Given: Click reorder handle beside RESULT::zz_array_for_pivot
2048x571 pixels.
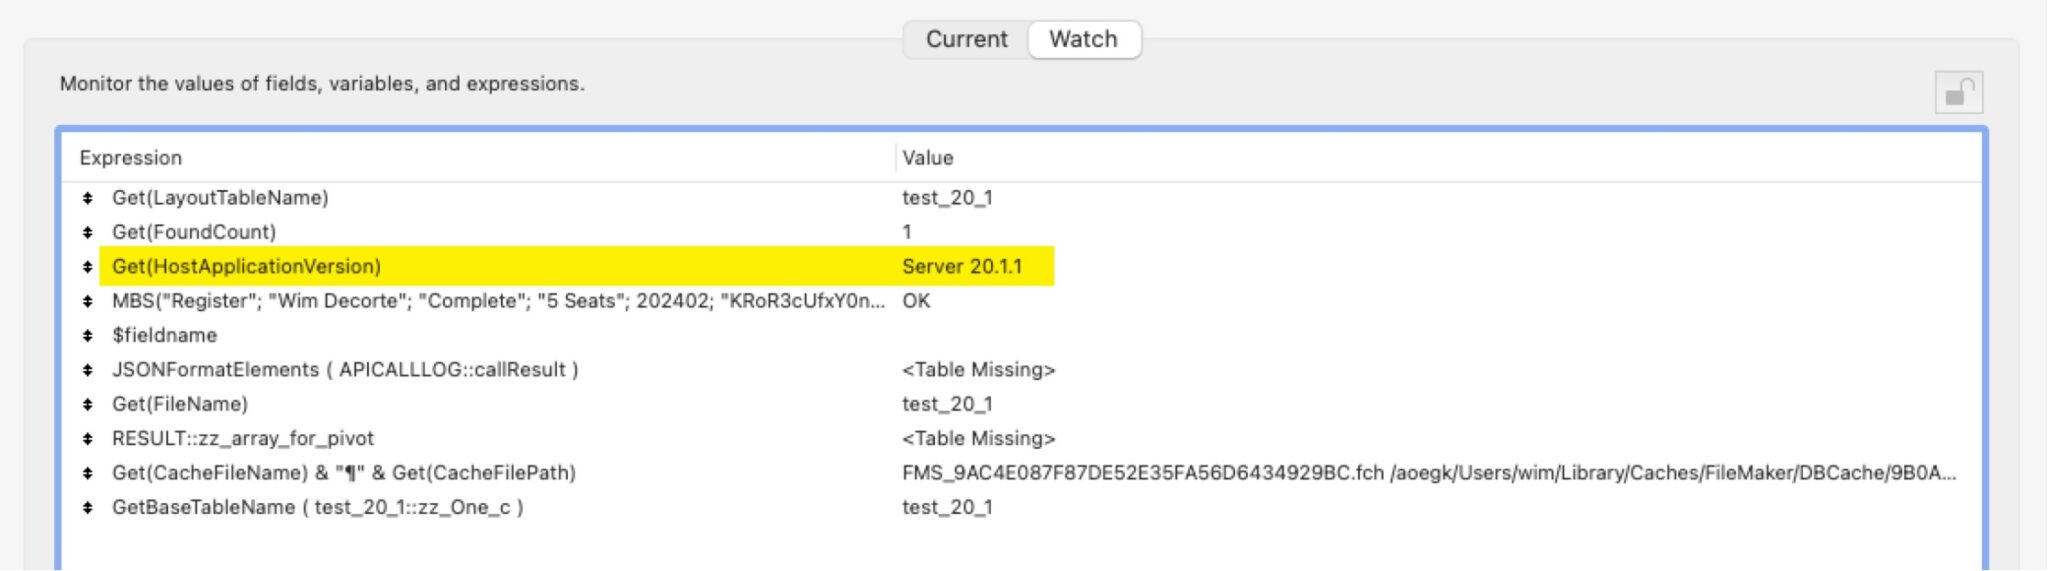Looking at the screenshot, I should pyautogui.click(x=88, y=439).
